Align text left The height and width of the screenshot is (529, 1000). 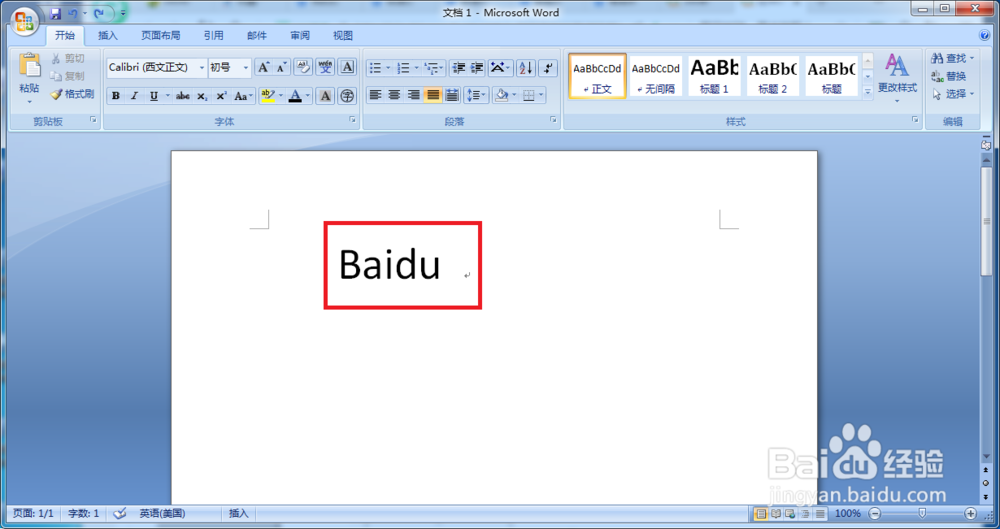tap(376, 96)
